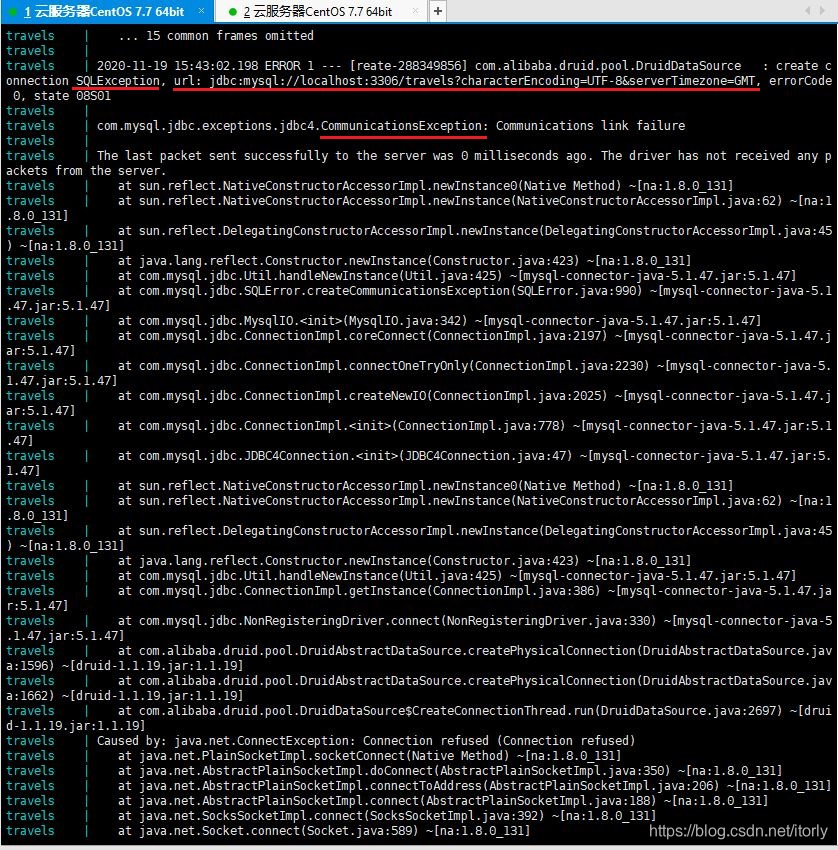Switch to the first CentOS 7.7 session tab
This screenshot has height=850, width=838.
[x=104, y=11]
